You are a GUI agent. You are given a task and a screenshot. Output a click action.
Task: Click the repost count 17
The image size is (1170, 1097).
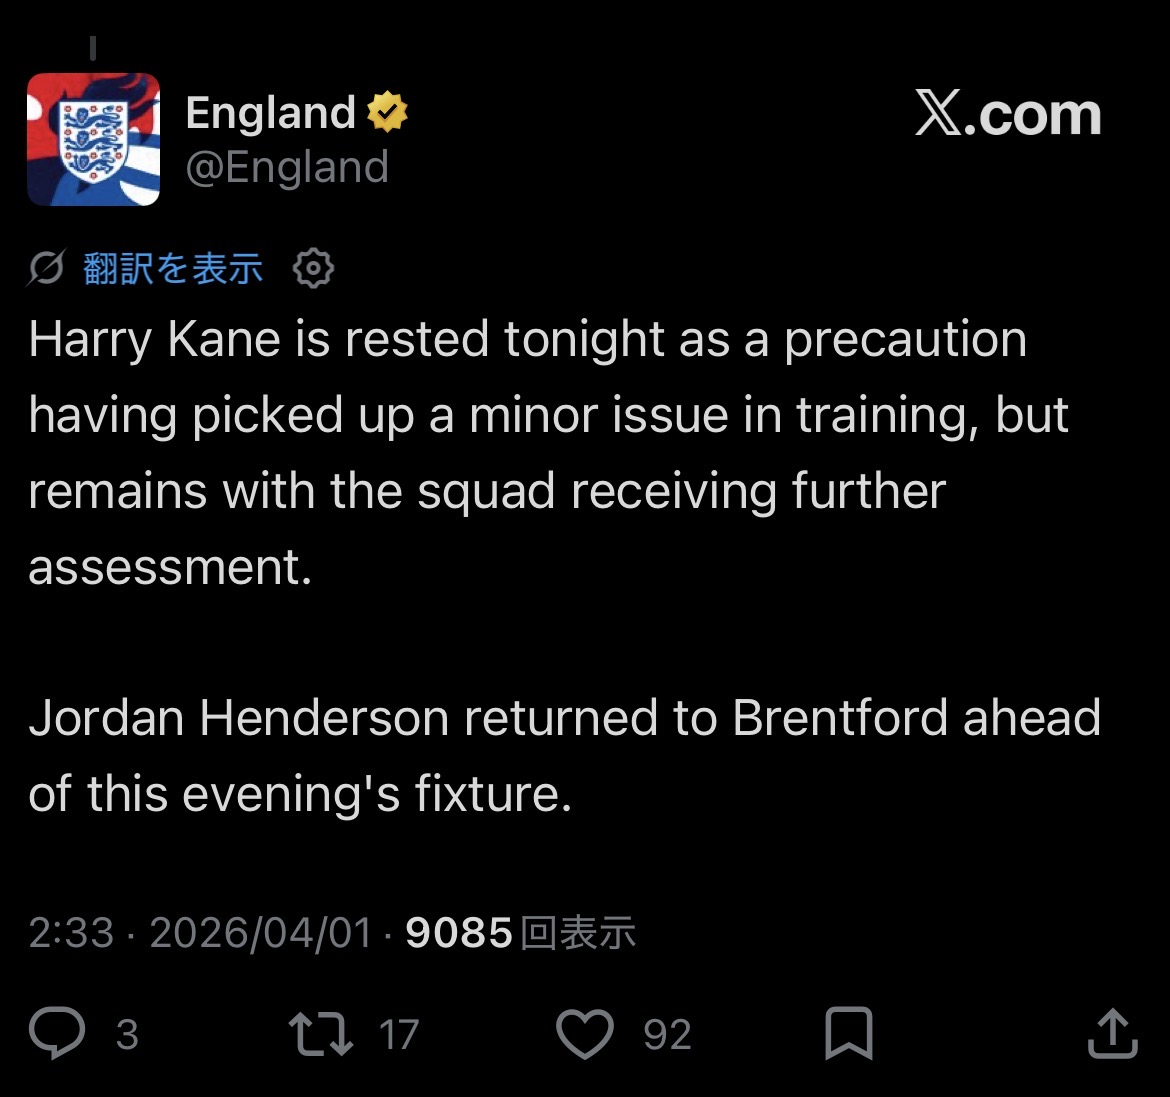coord(399,1034)
